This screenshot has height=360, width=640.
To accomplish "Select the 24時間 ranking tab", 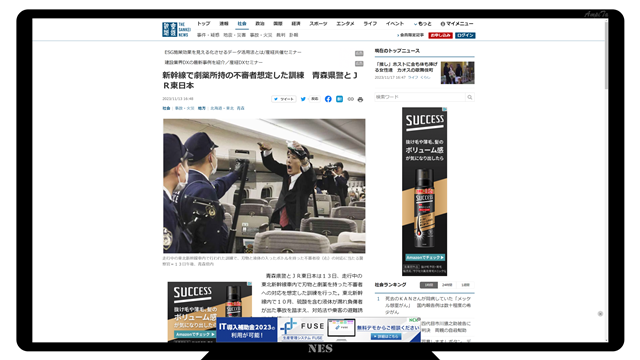I will click(x=447, y=285).
